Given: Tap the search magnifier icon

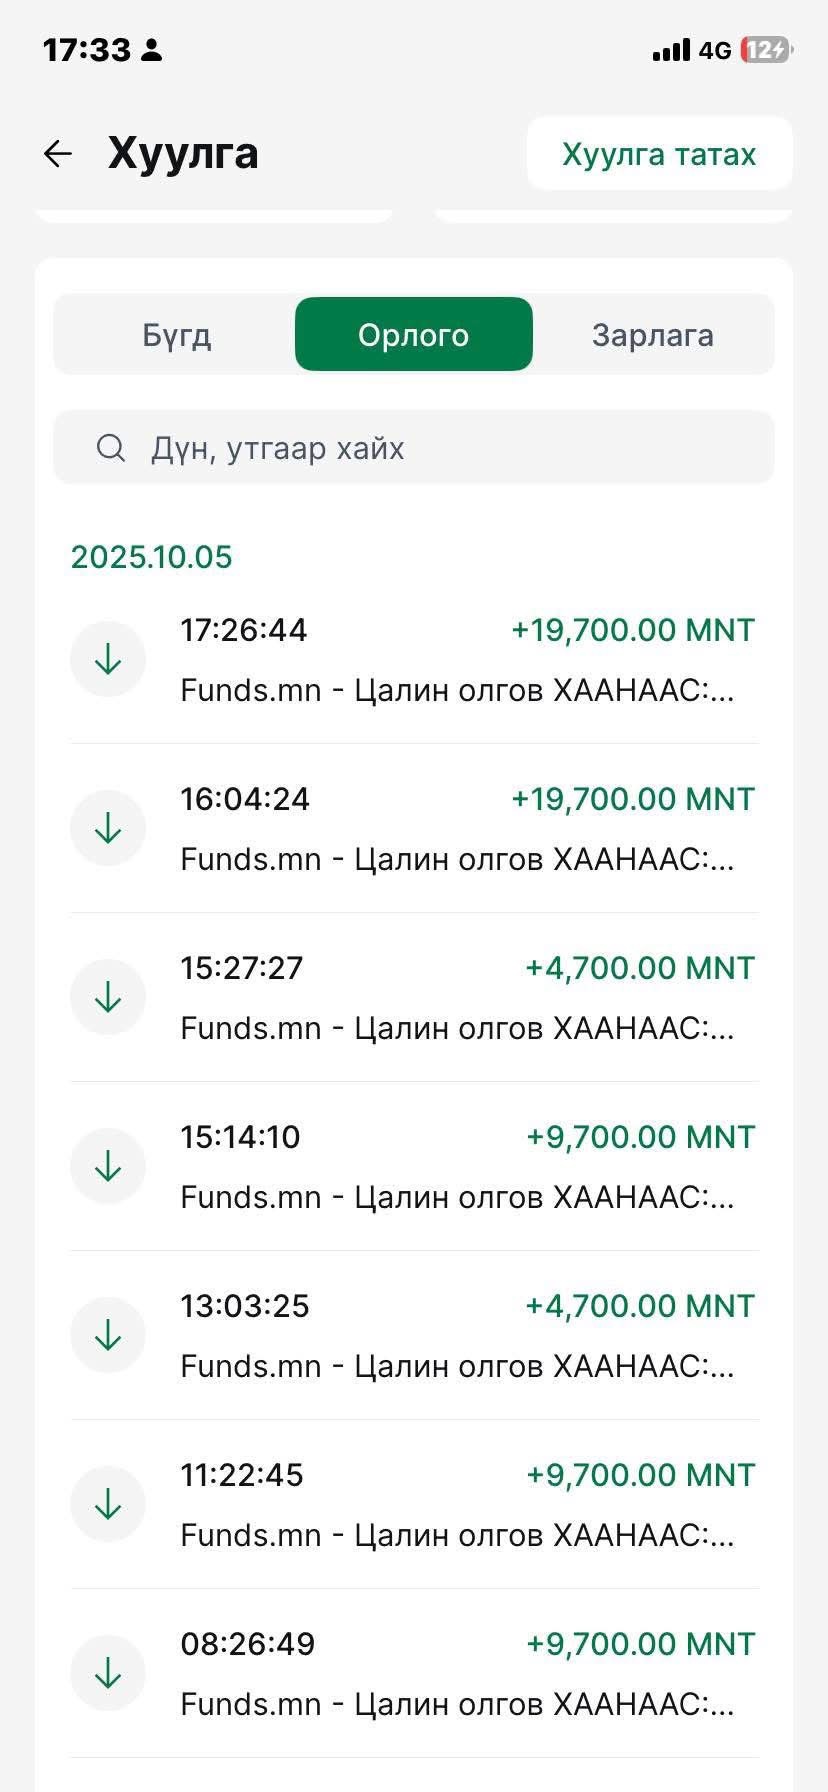Looking at the screenshot, I should 110,448.
